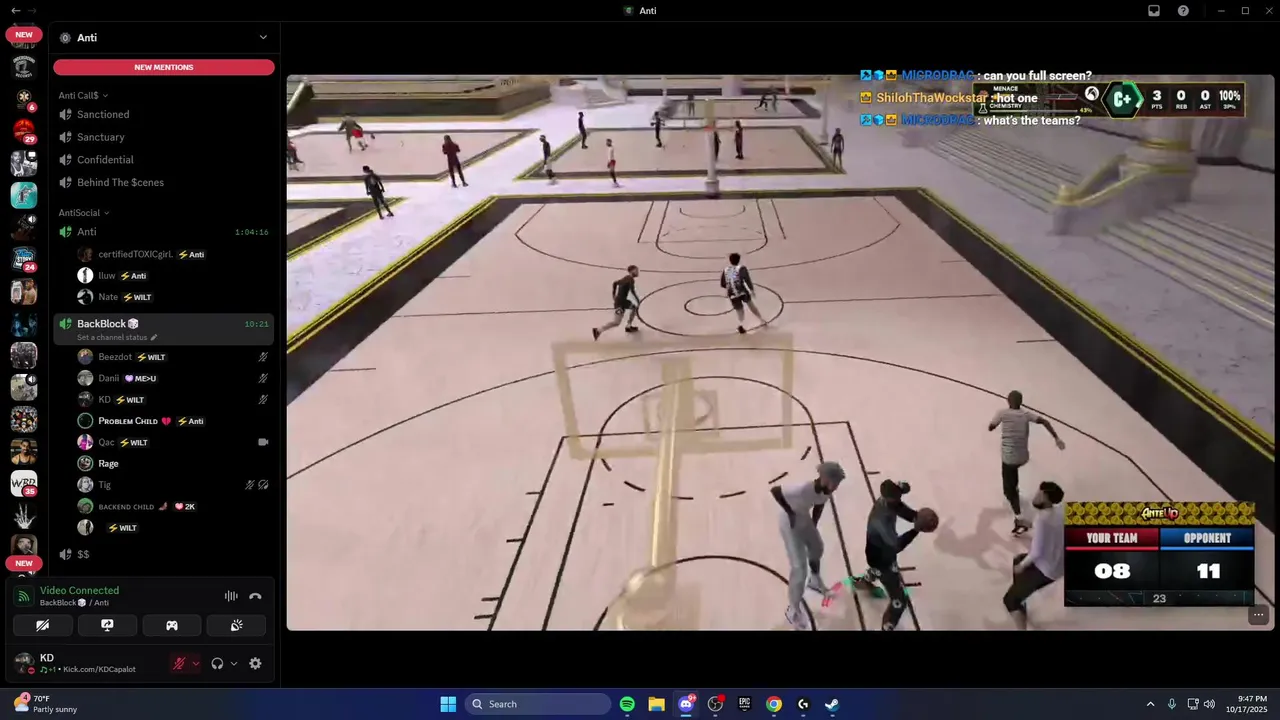
Task: Open the gameplay stream video
Action: 780,352
